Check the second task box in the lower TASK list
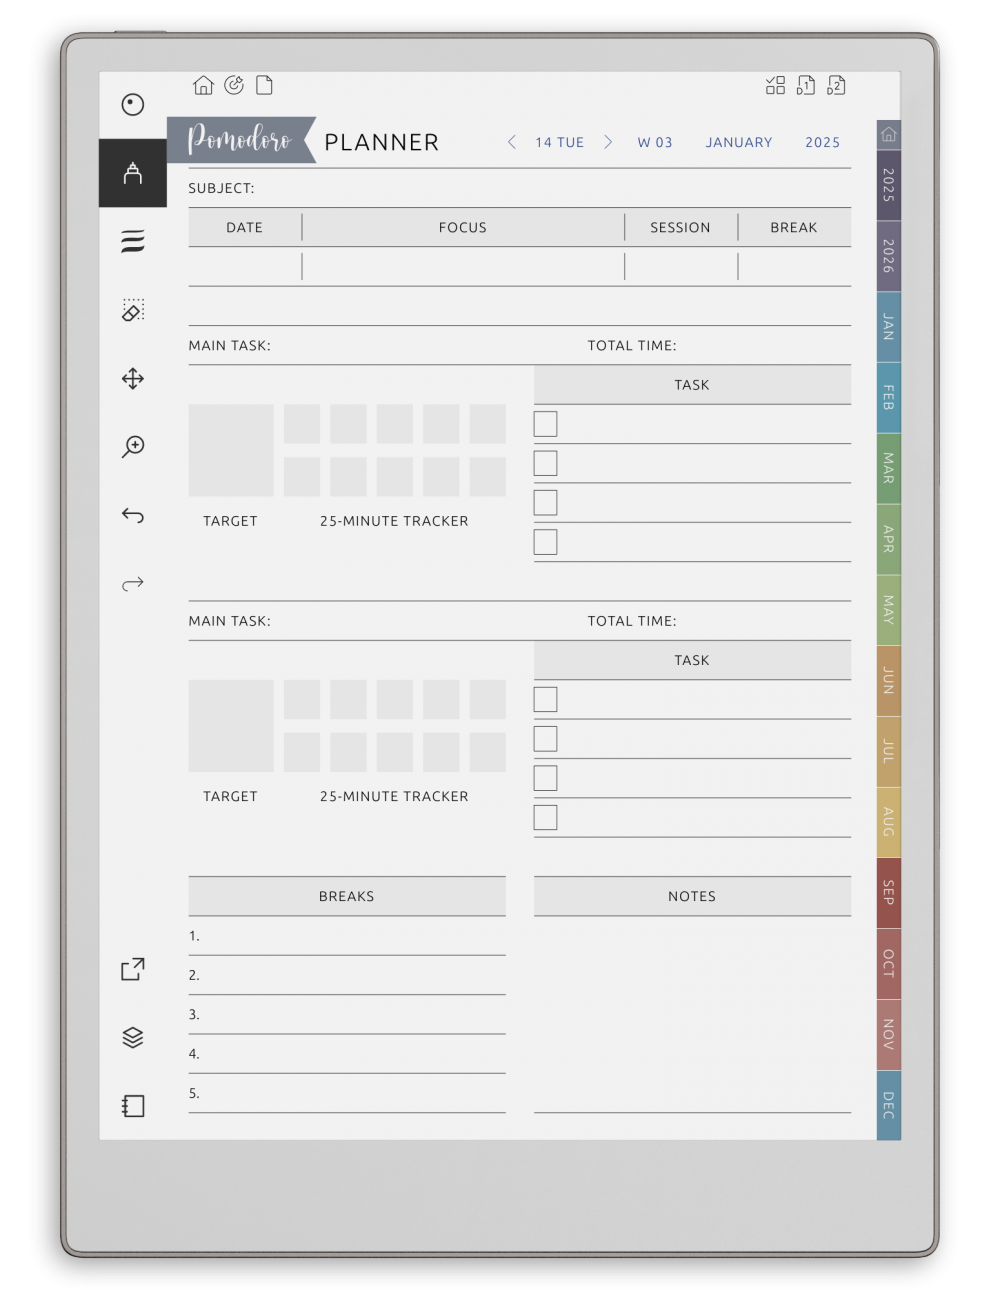 545,739
